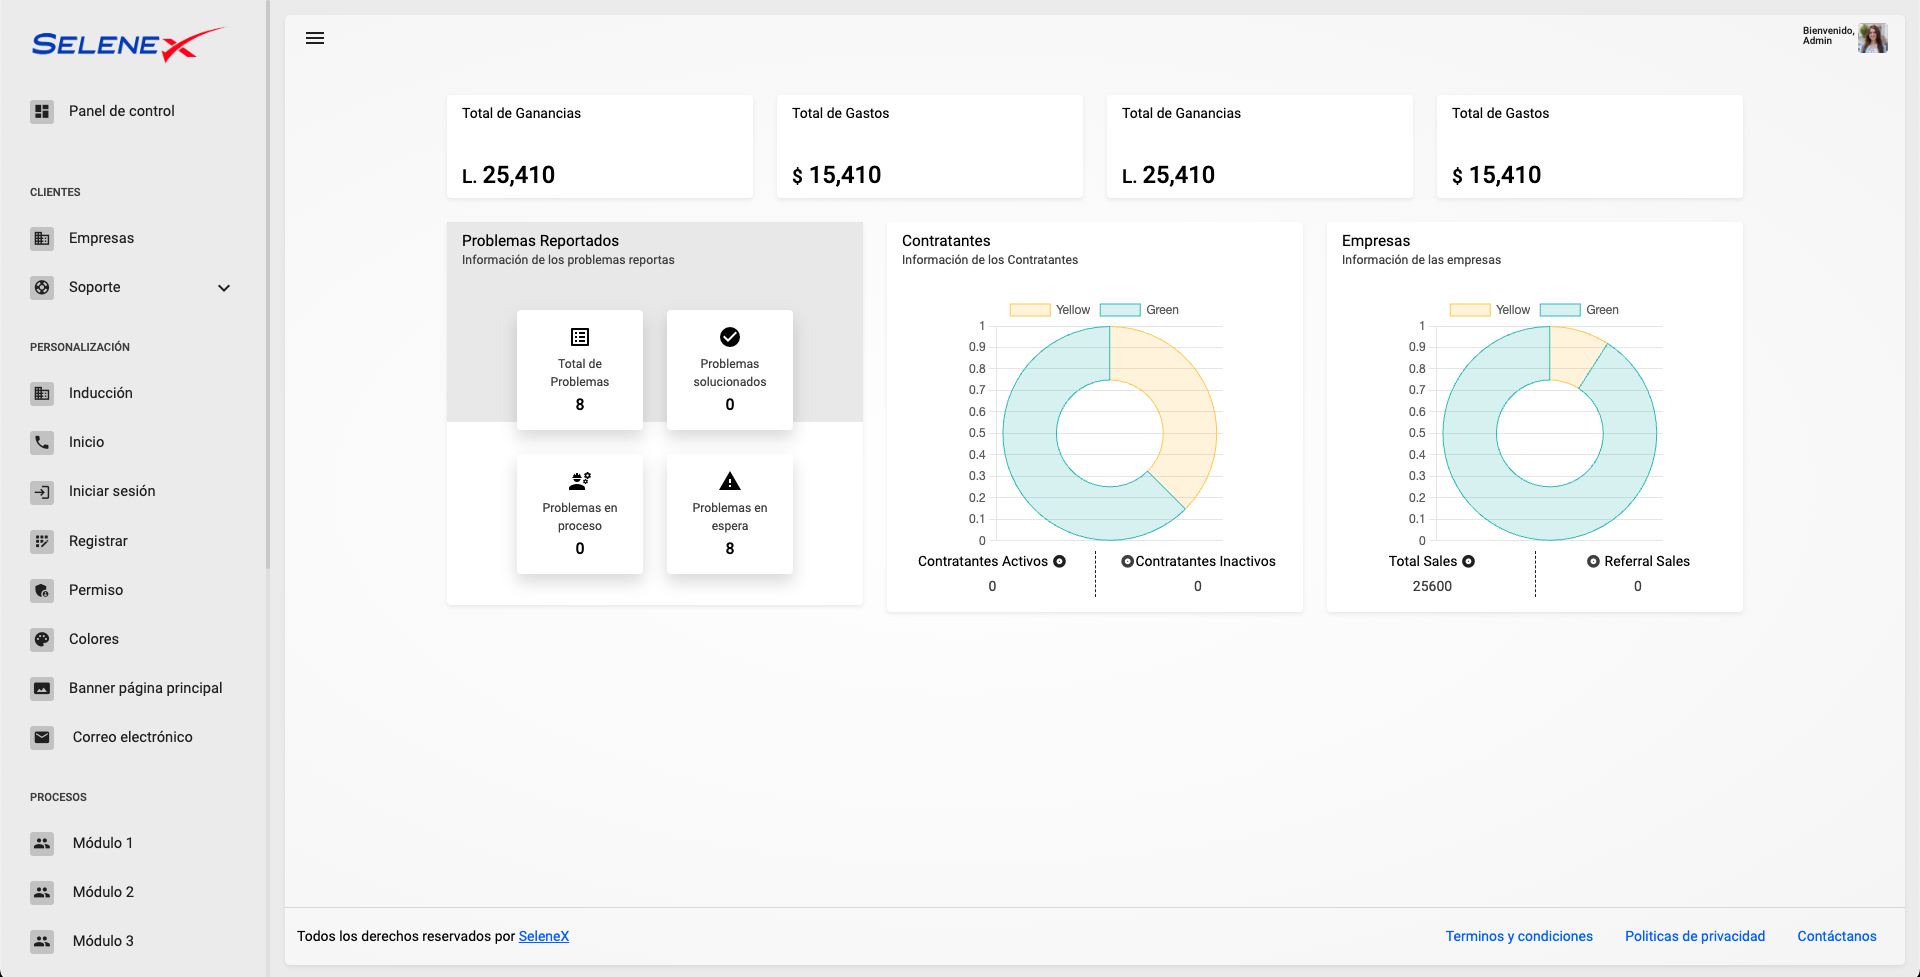Select the Empresas icon in sidebar
1920x977 pixels.
click(41, 238)
